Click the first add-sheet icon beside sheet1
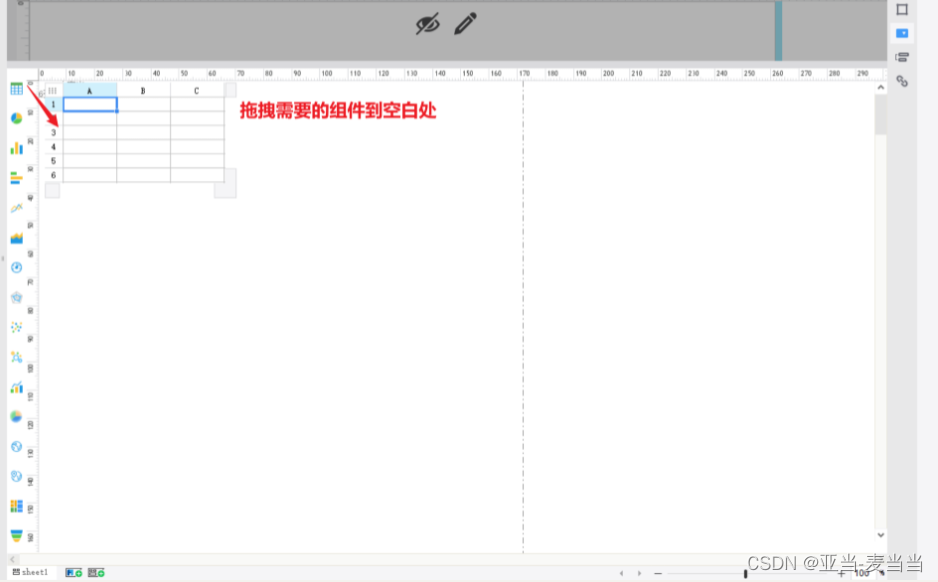Image resolution: width=938 pixels, height=582 pixels. [74, 572]
